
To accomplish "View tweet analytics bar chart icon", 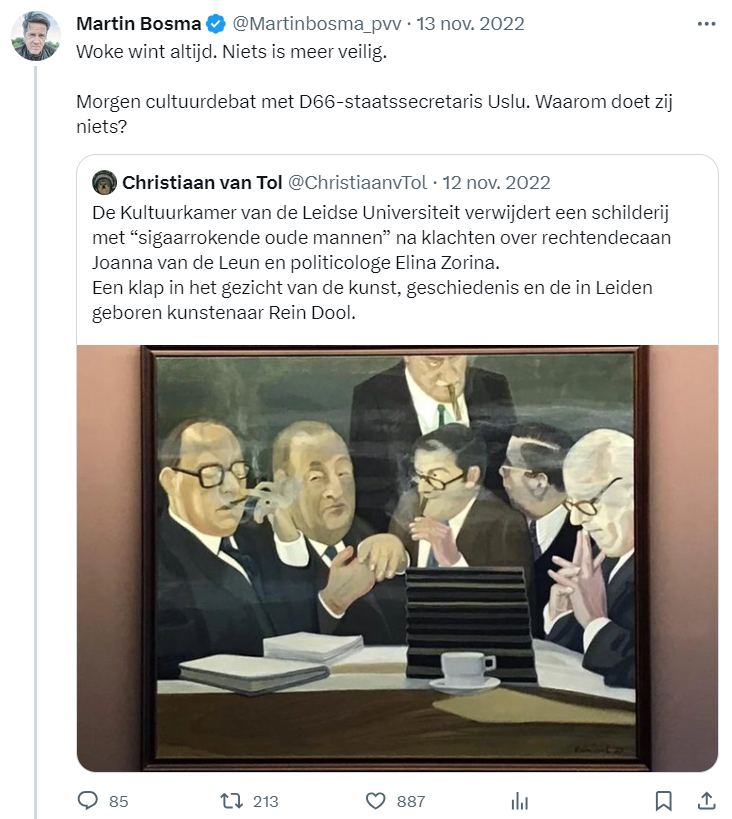I will click(520, 801).
